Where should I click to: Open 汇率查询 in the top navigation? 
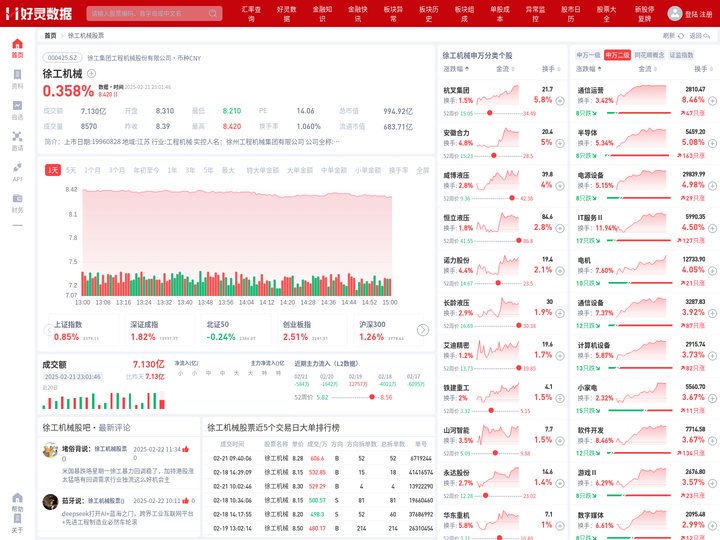pos(251,14)
